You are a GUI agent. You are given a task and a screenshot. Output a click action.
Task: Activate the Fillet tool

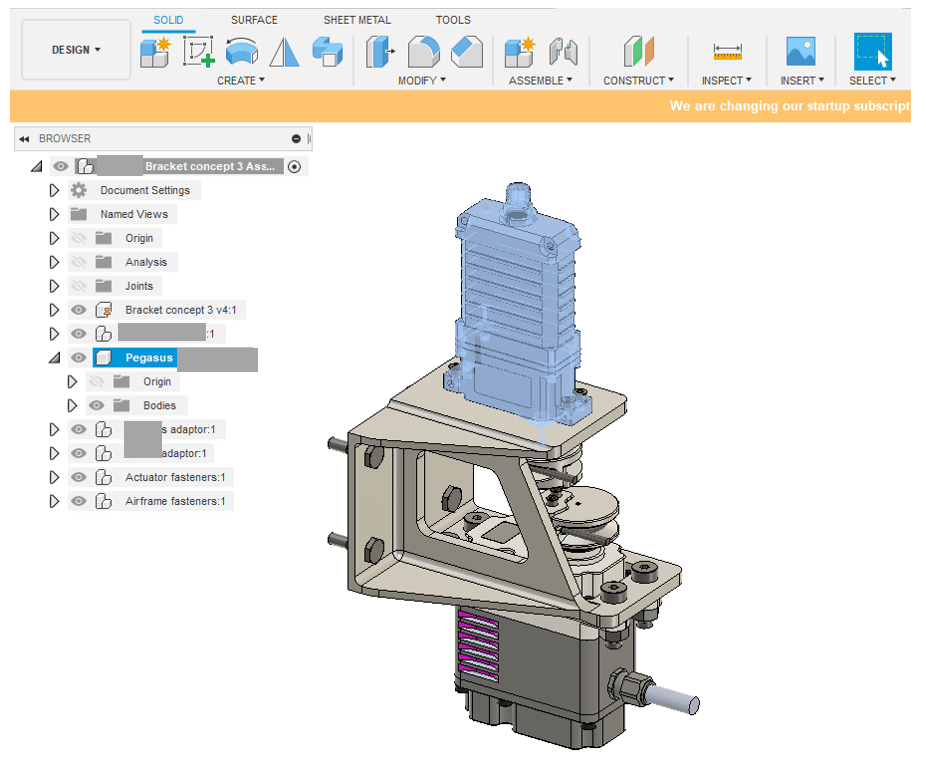423,52
